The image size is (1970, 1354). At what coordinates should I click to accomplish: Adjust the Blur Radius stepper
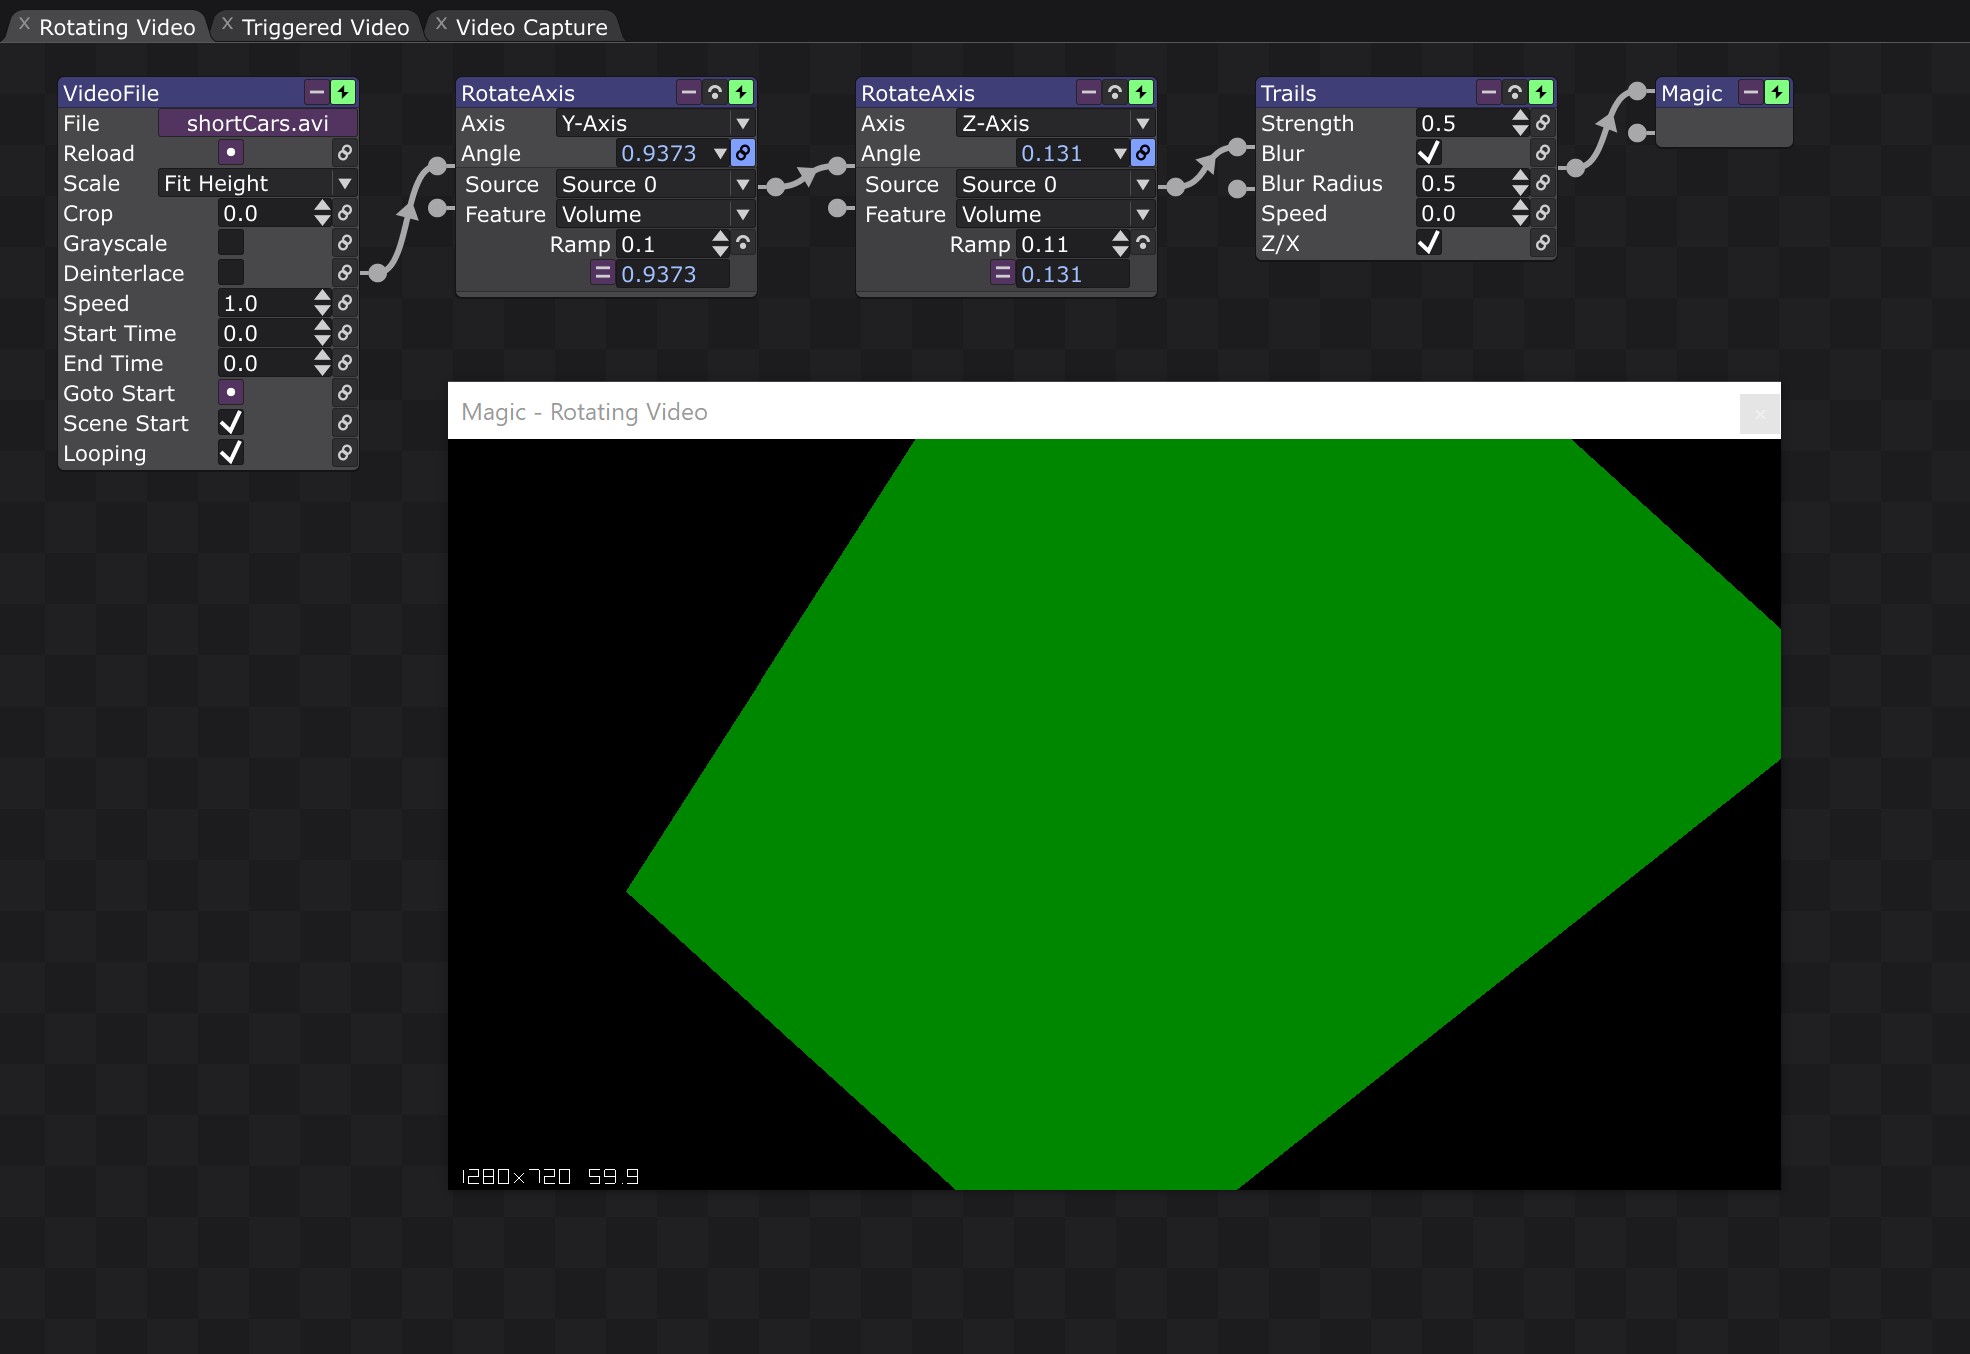click(1520, 183)
